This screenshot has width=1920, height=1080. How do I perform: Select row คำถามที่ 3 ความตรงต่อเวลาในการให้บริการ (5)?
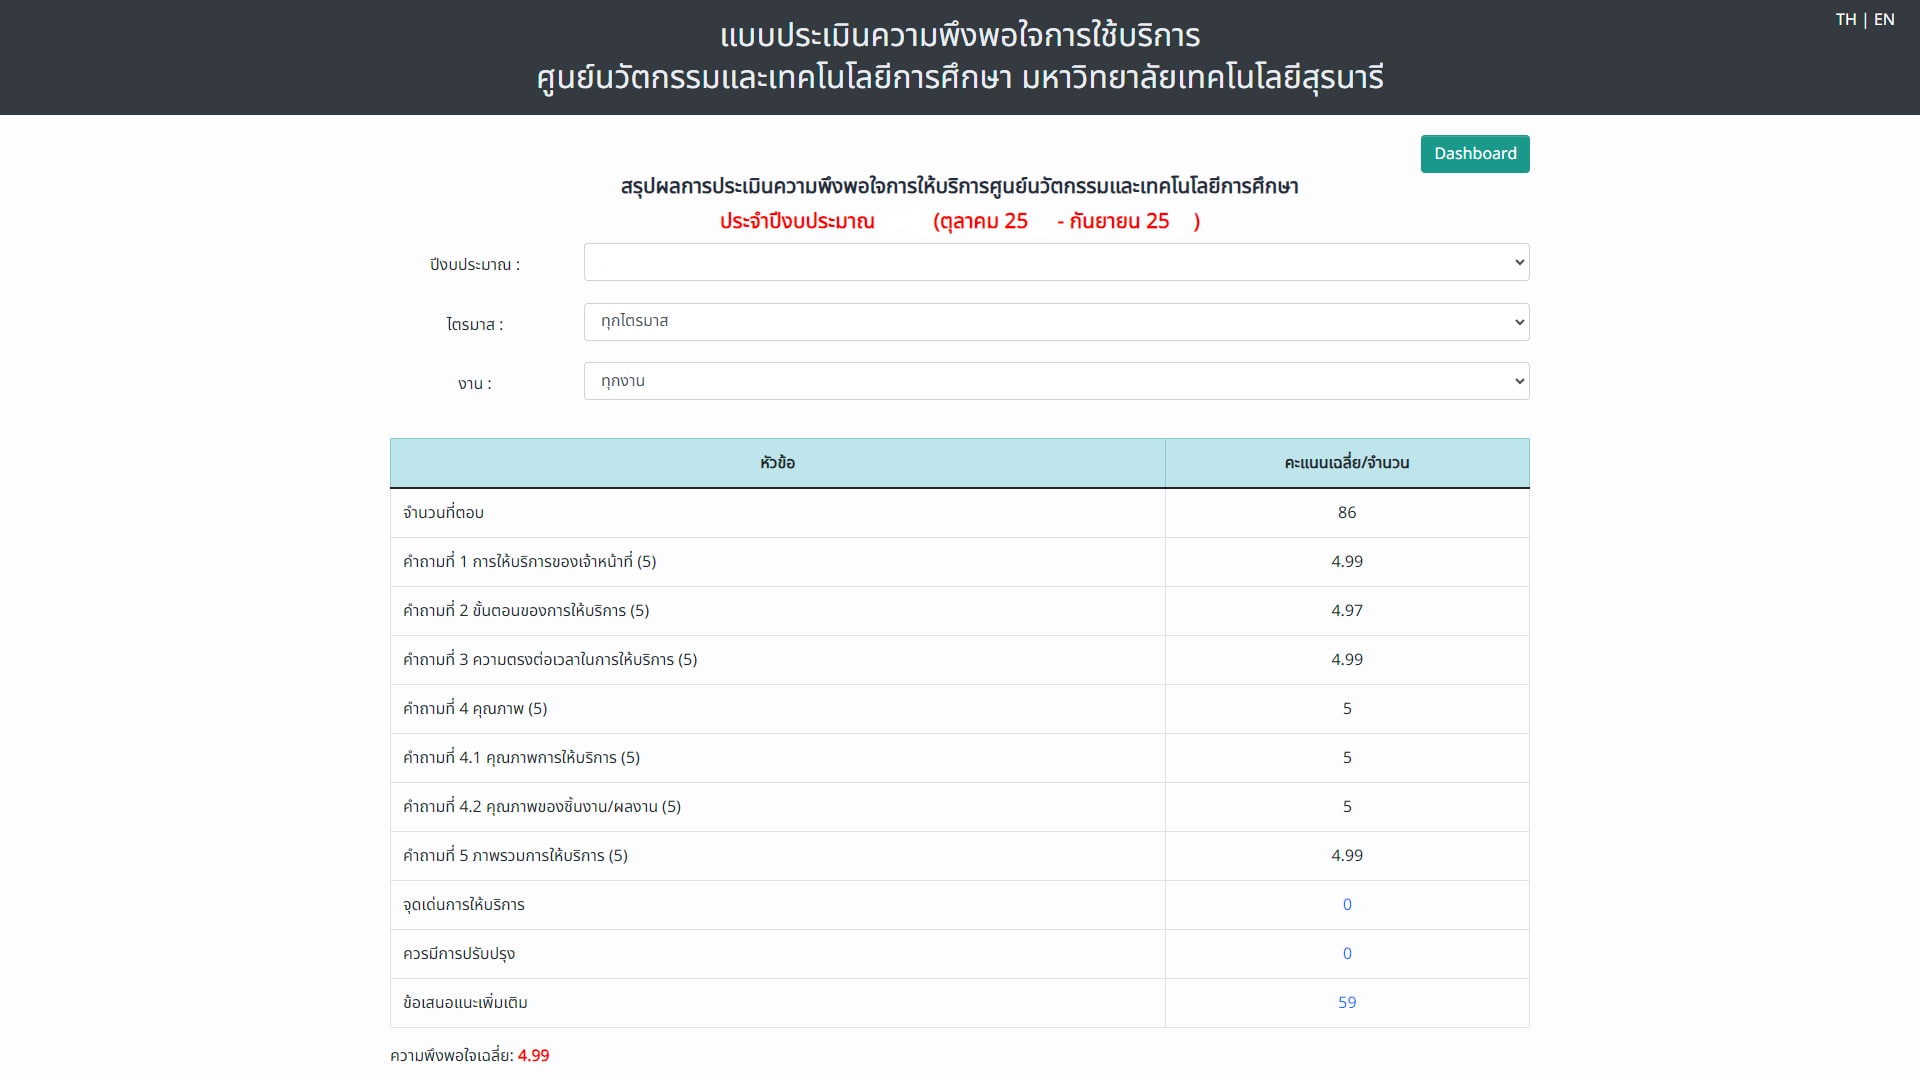[x=959, y=660]
